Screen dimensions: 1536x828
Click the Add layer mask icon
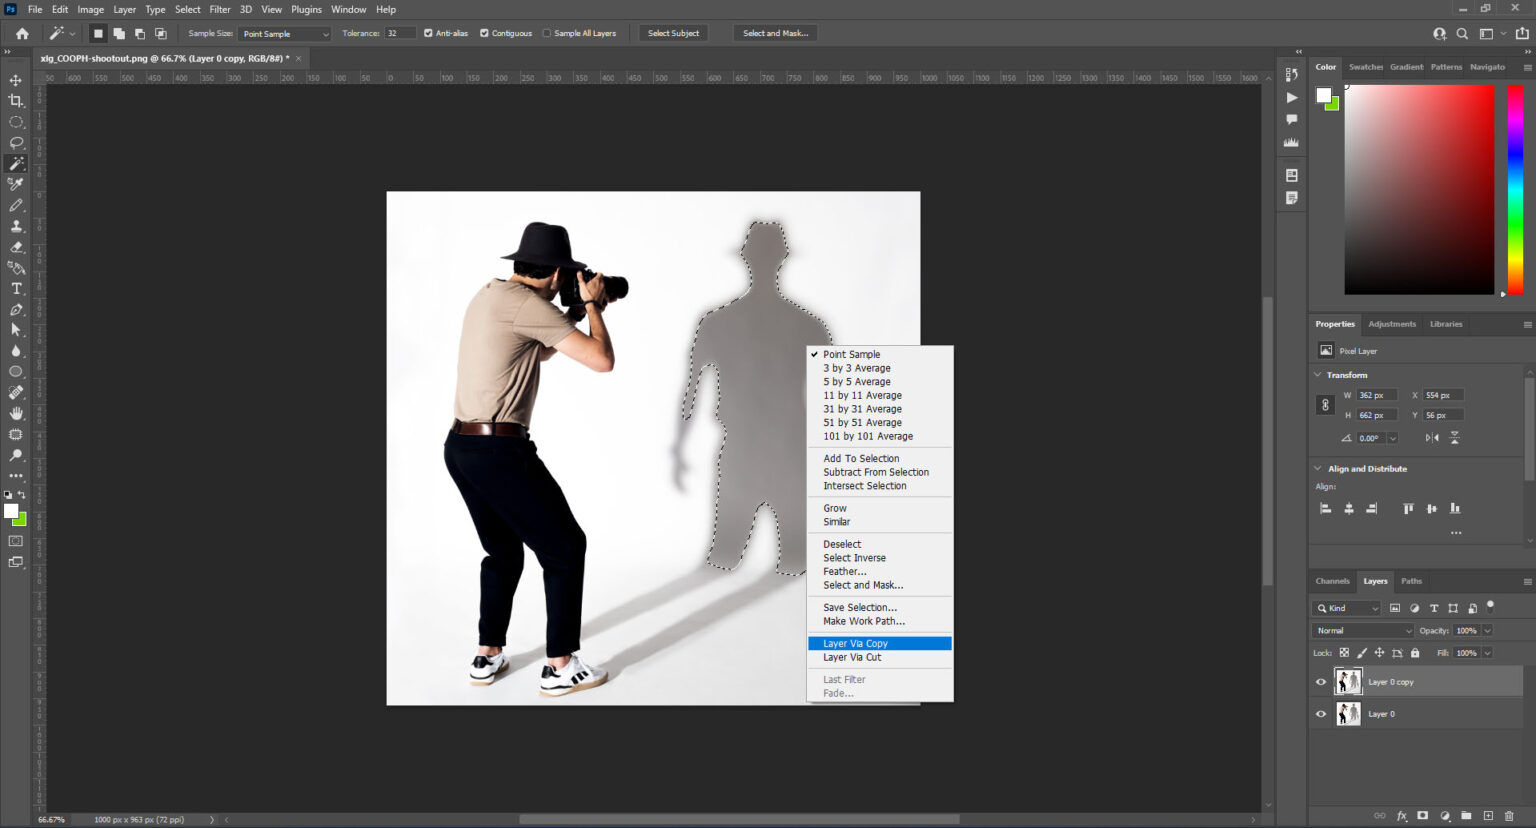[x=1421, y=815]
